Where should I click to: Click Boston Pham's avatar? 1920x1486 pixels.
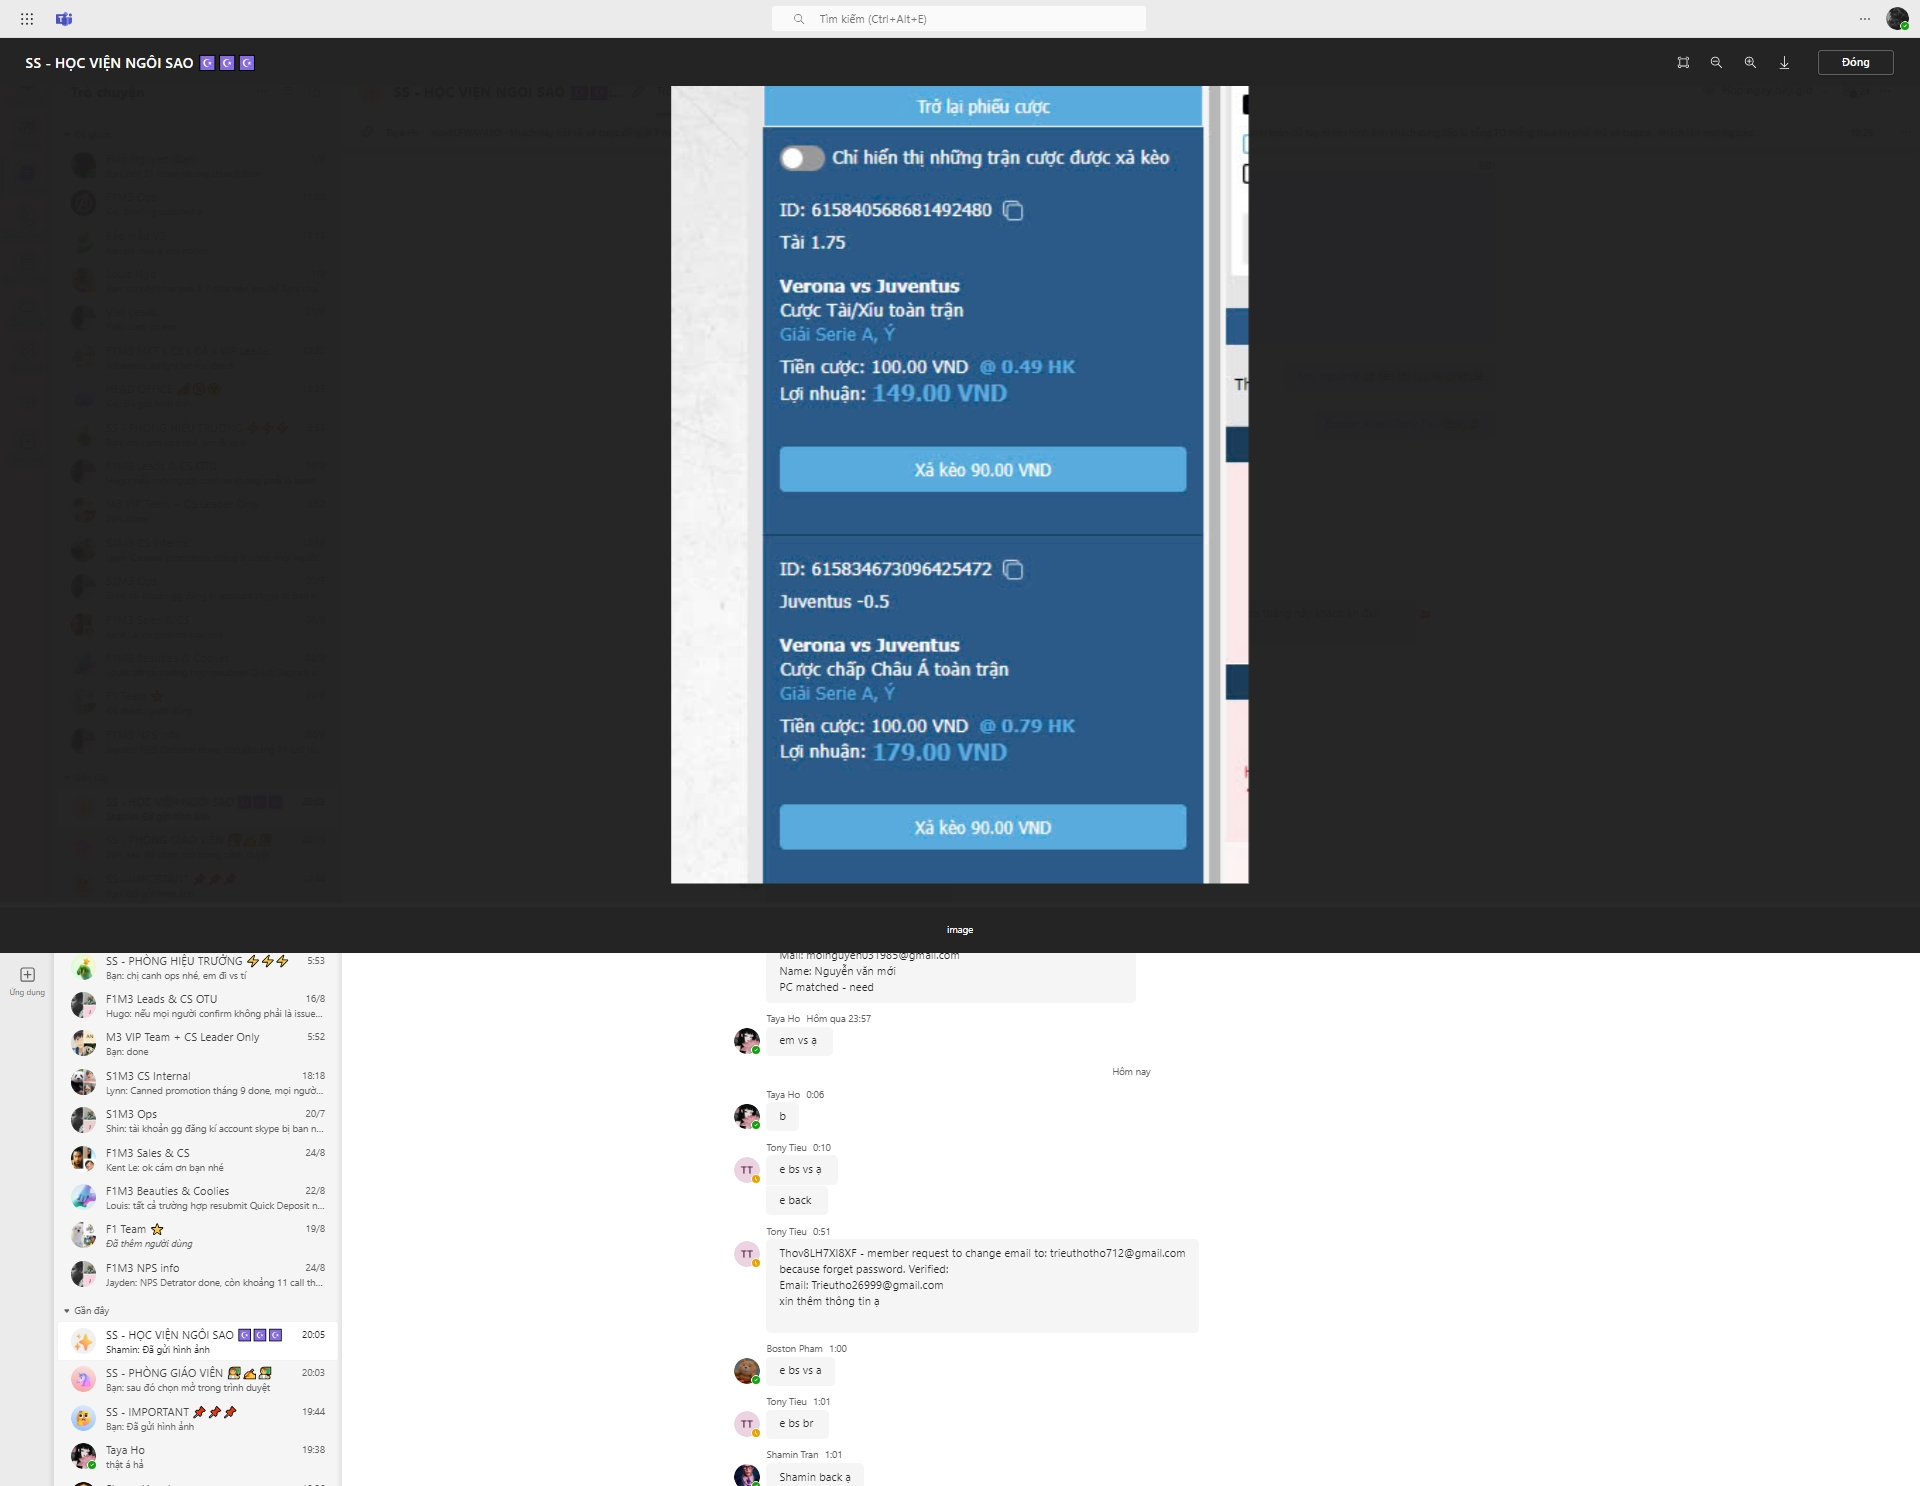point(746,1371)
